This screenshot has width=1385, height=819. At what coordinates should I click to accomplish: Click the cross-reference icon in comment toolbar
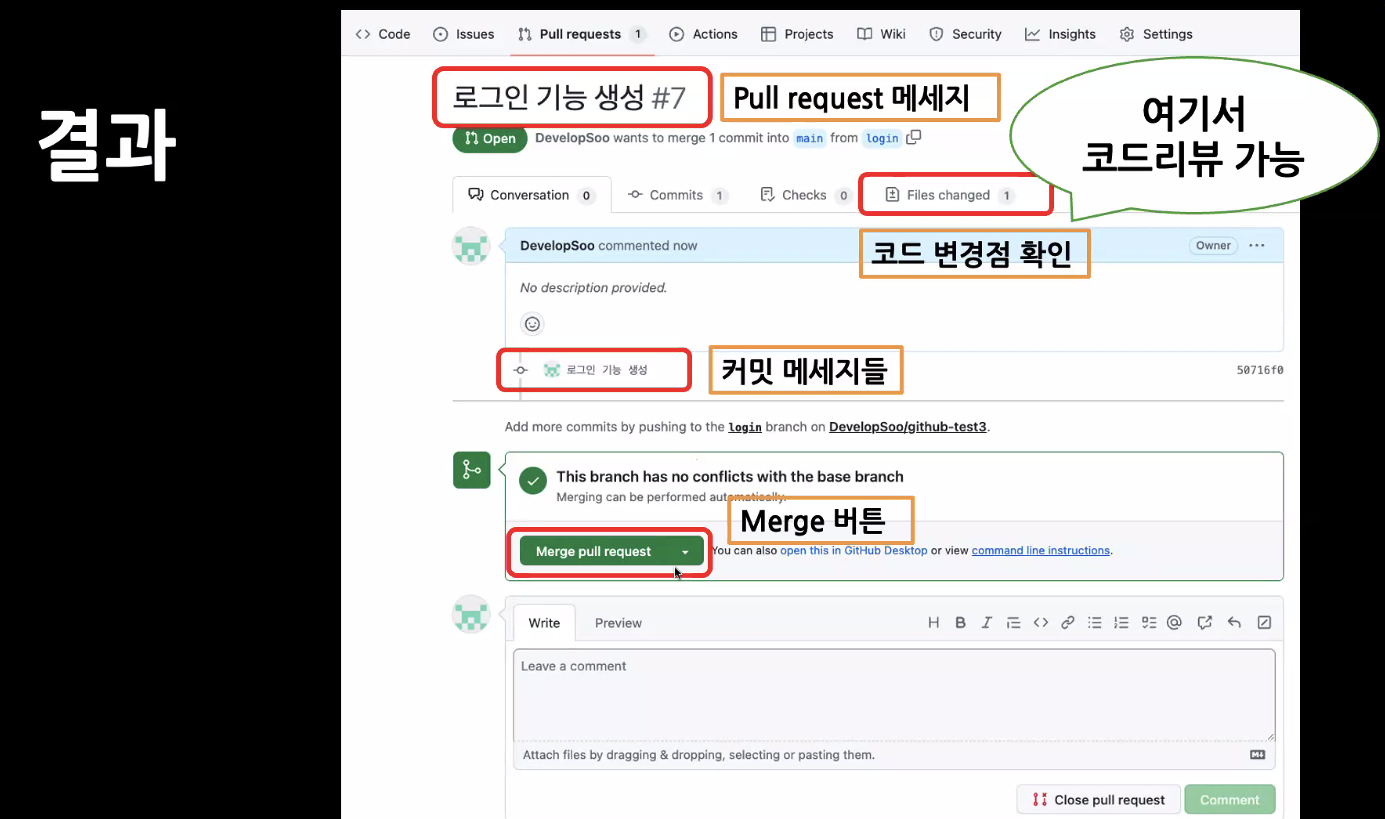(x=1205, y=623)
